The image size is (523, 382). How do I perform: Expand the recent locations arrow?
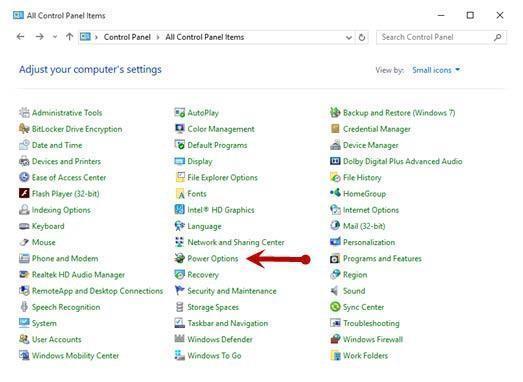pos(55,37)
